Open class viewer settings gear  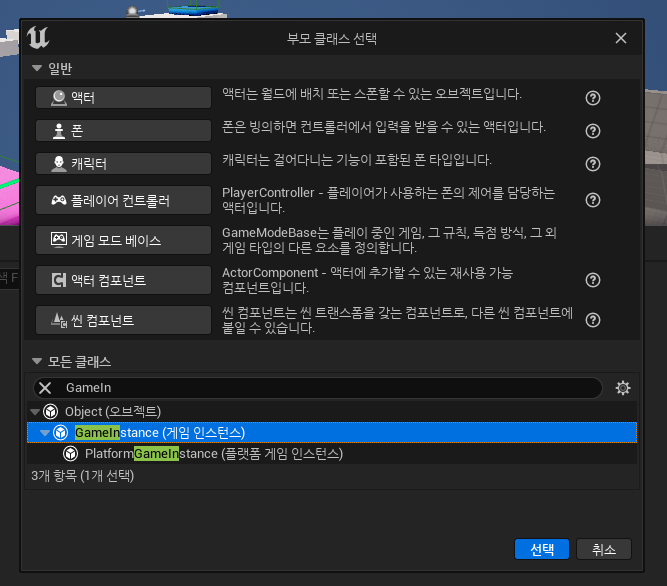pyautogui.click(x=623, y=388)
